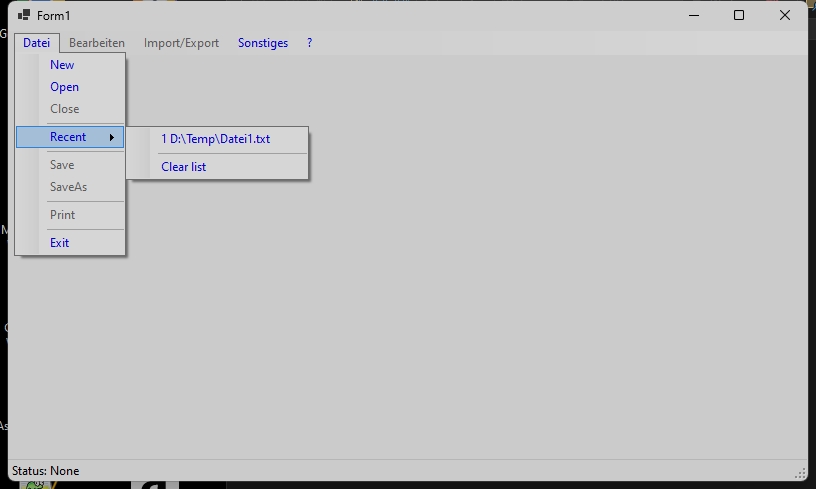Choose SaveAs from the Datei menu
The height and width of the screenshot is (489, 816).
[68, 187]
